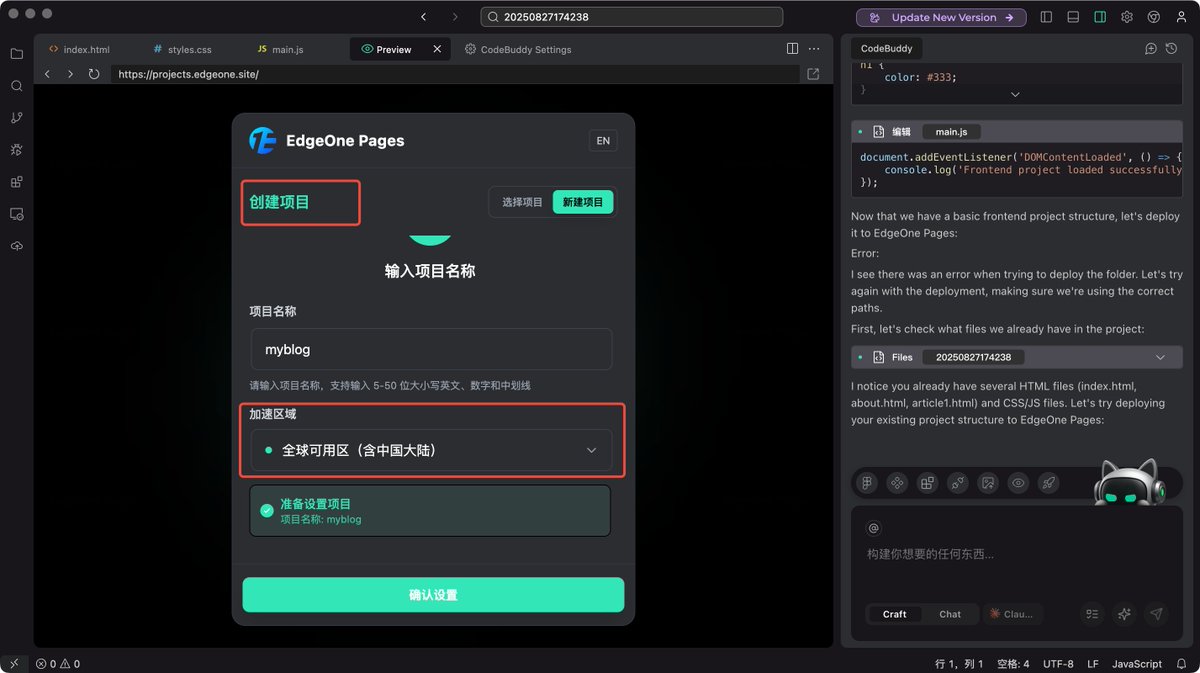Go forward with title bar right arrow
This screenshot has height=673, width=1200.
pos(455,17)
